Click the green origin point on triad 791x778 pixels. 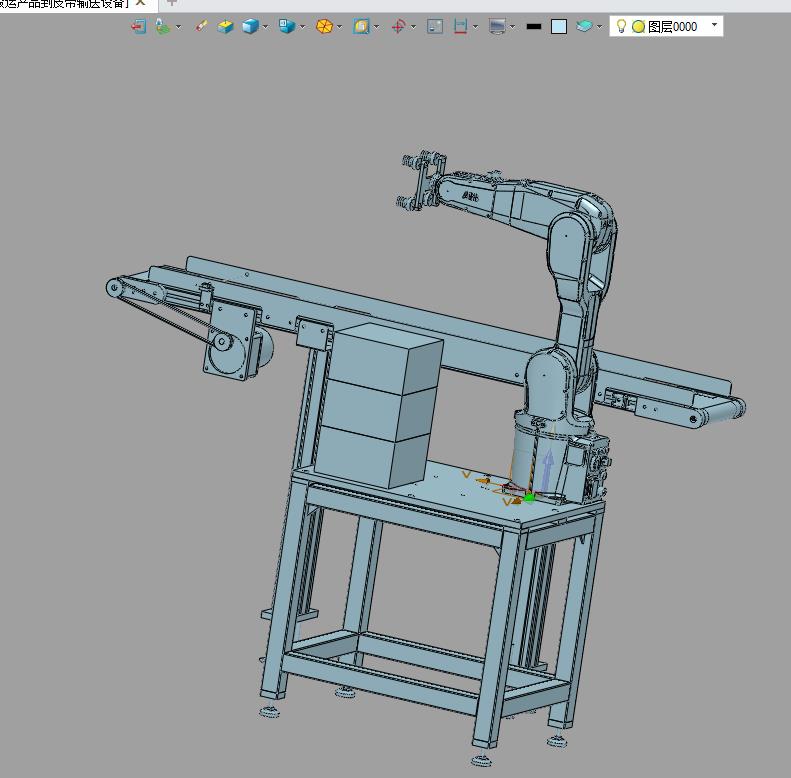529,498
